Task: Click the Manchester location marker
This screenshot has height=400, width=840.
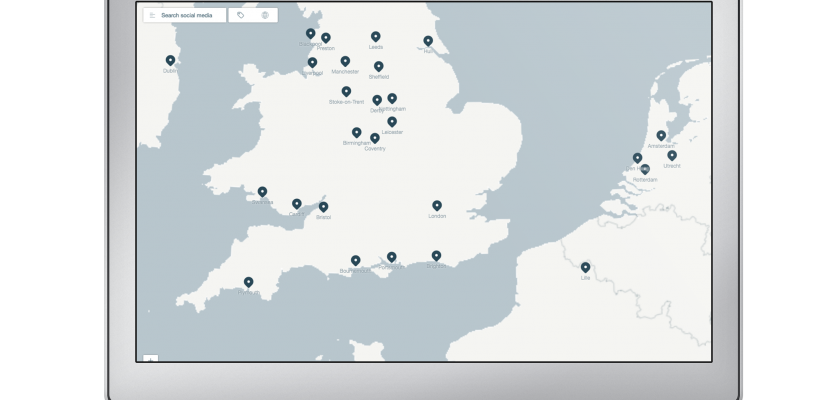Action: [345, 61]
